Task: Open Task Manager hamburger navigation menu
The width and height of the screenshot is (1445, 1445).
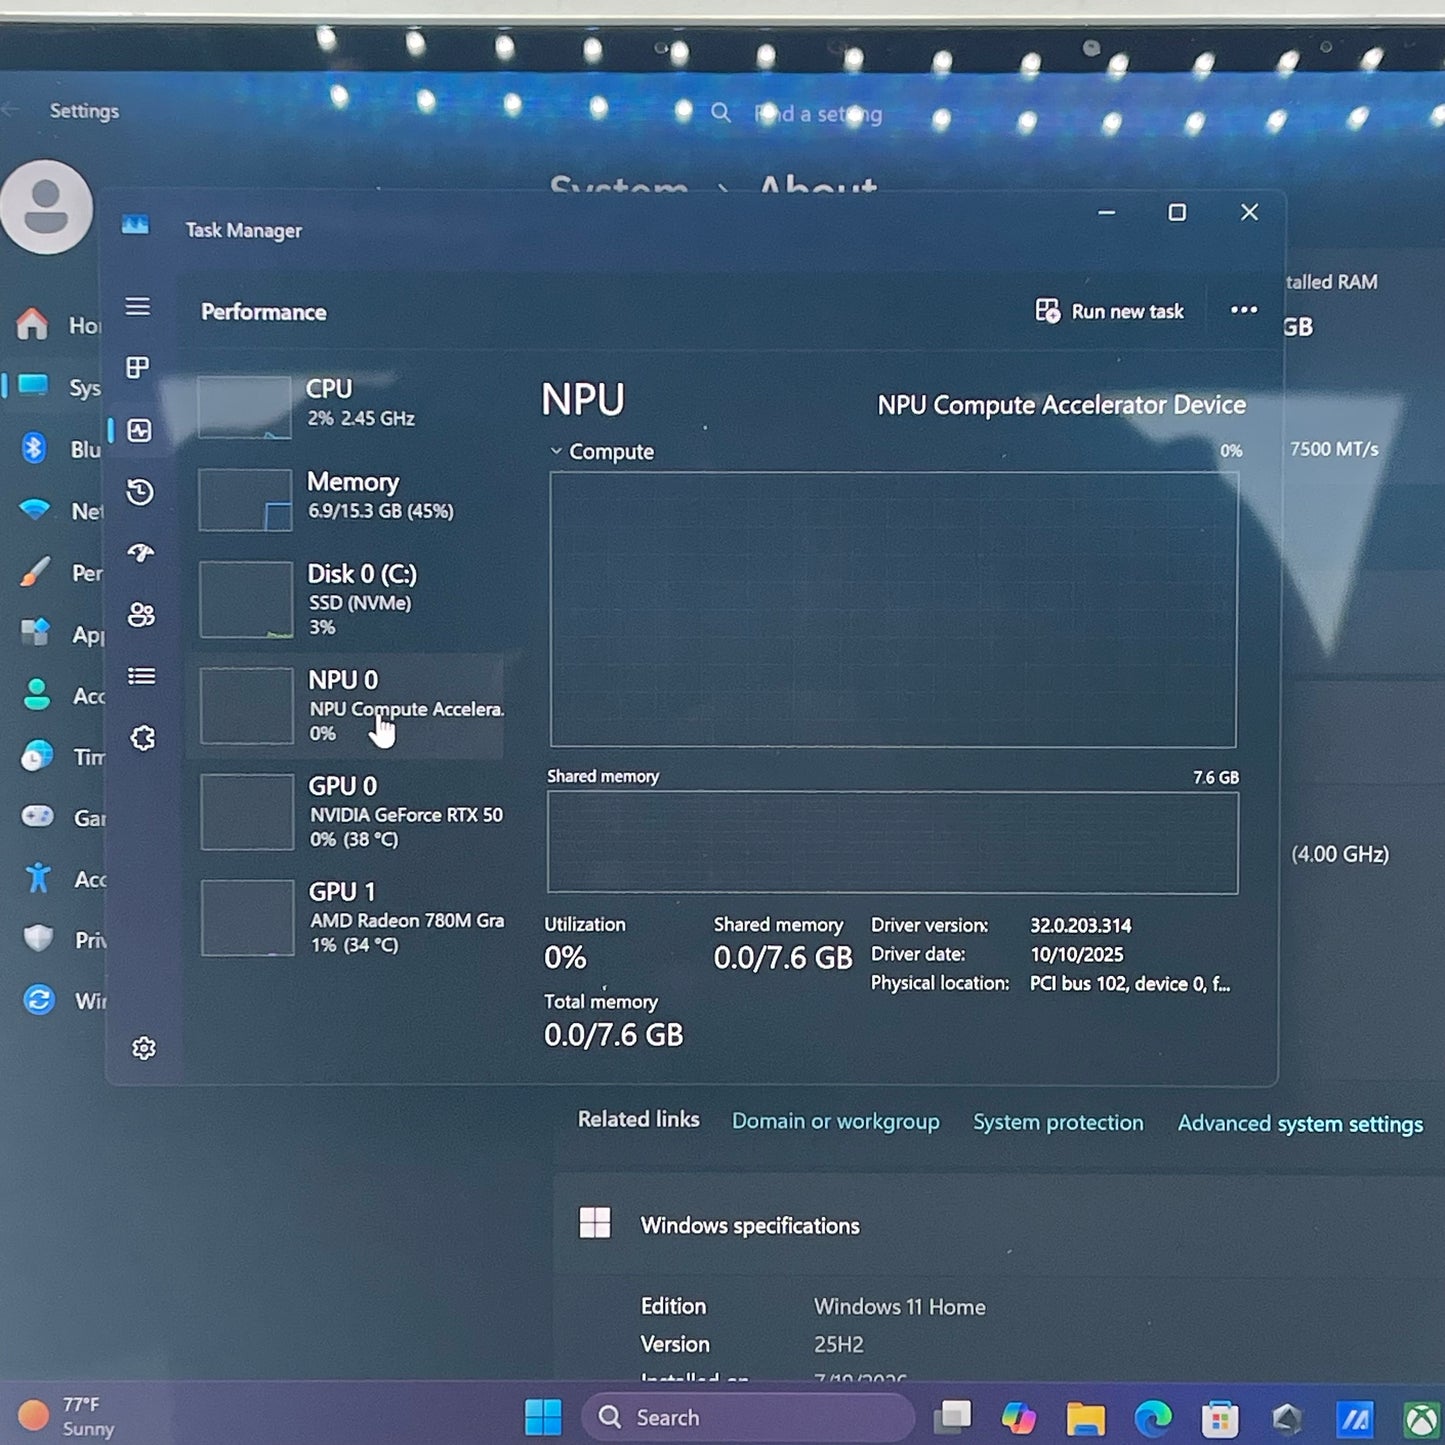Action: tap(138, 306)
